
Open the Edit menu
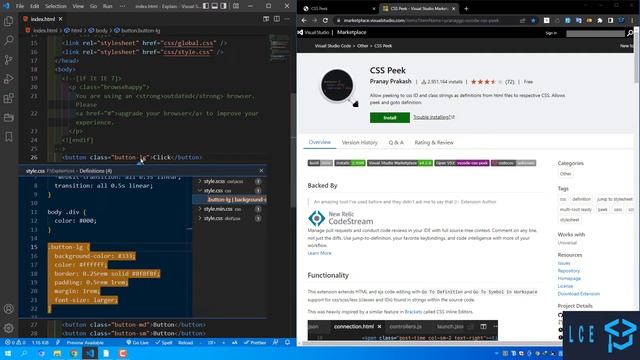click(x=35, y=6)
